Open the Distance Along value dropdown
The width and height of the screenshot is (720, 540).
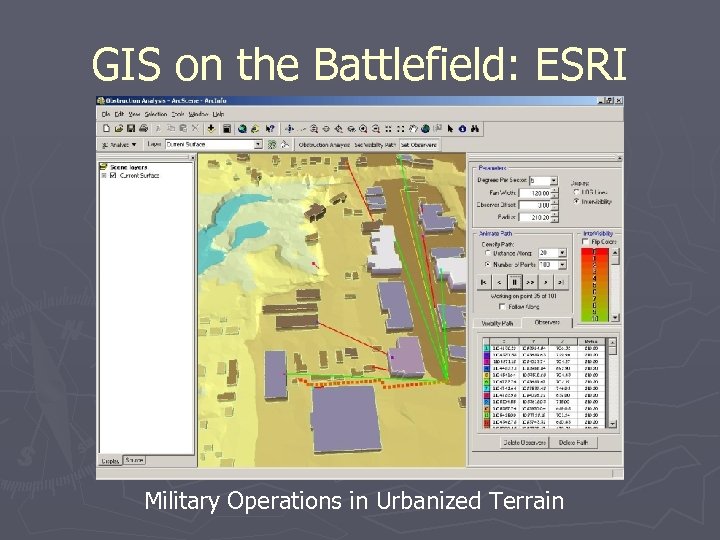pos(562,253)
